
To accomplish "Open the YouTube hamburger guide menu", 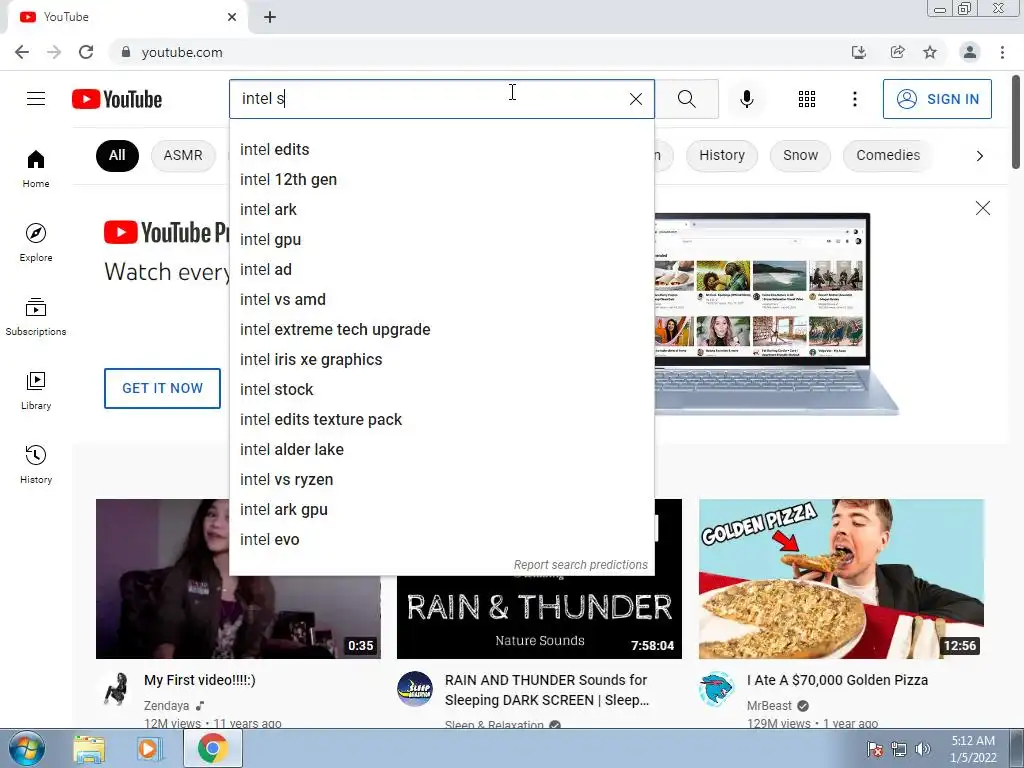I will pos(36,99).
